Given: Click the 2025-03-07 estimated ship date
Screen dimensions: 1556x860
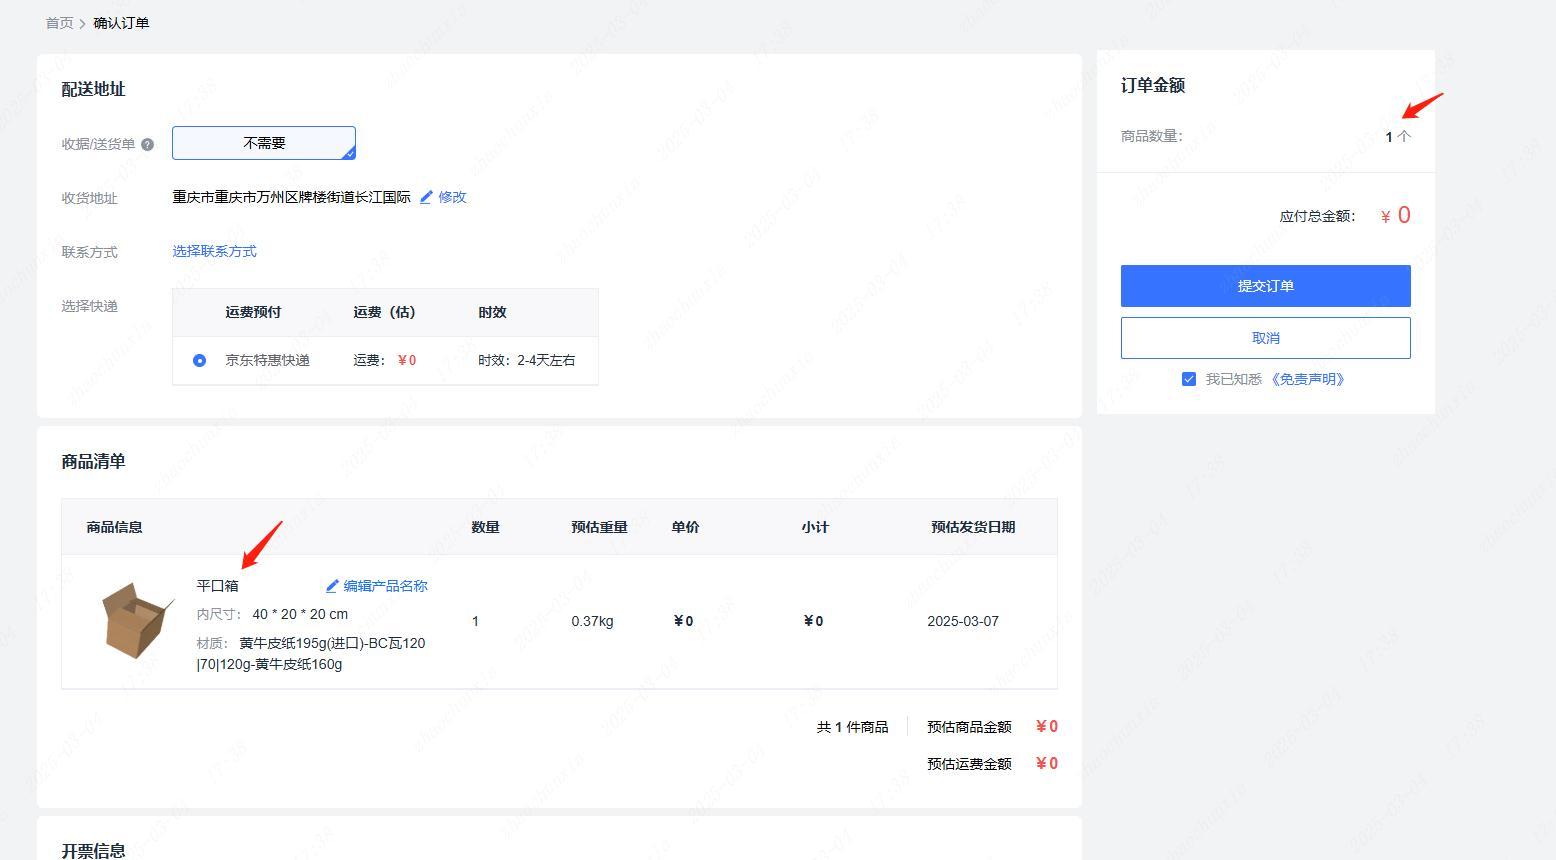Looking at the screenshot, I should (x=962, y=621).
